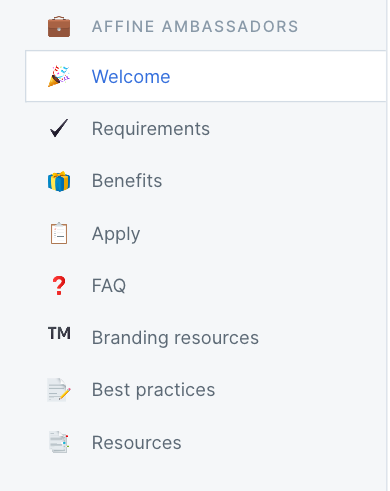Click the checkmark icon beside Requirements
Viewport: 390px width, 491px height.
tap(59, 128)
